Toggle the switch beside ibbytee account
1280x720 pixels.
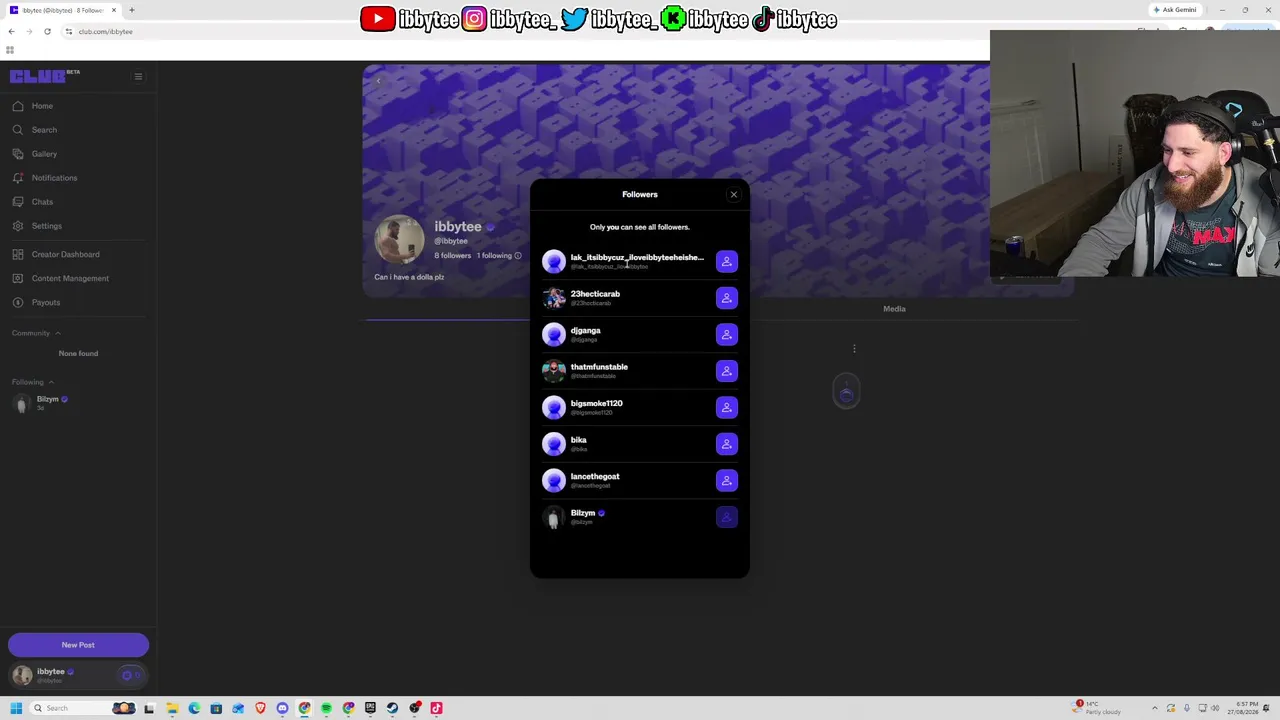point(131,675)
